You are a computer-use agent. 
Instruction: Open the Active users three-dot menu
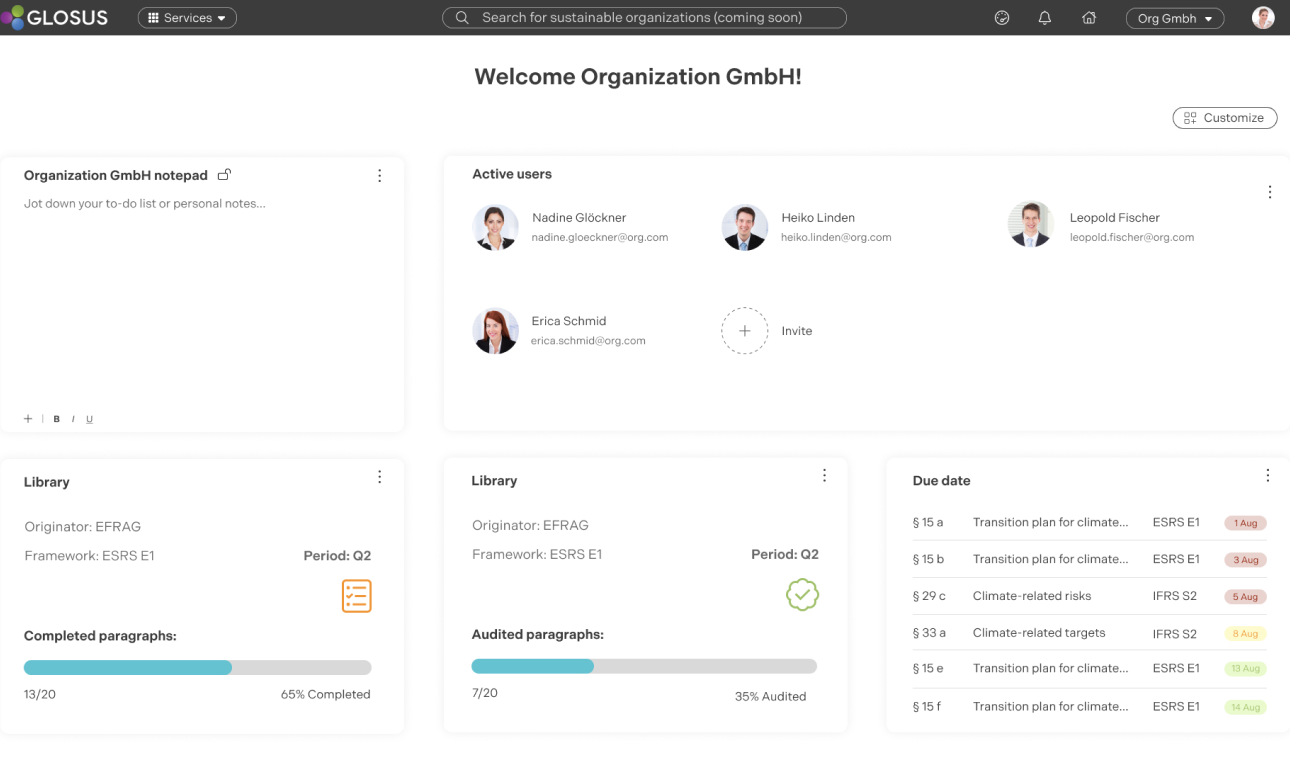click(x=1269, y=192)
